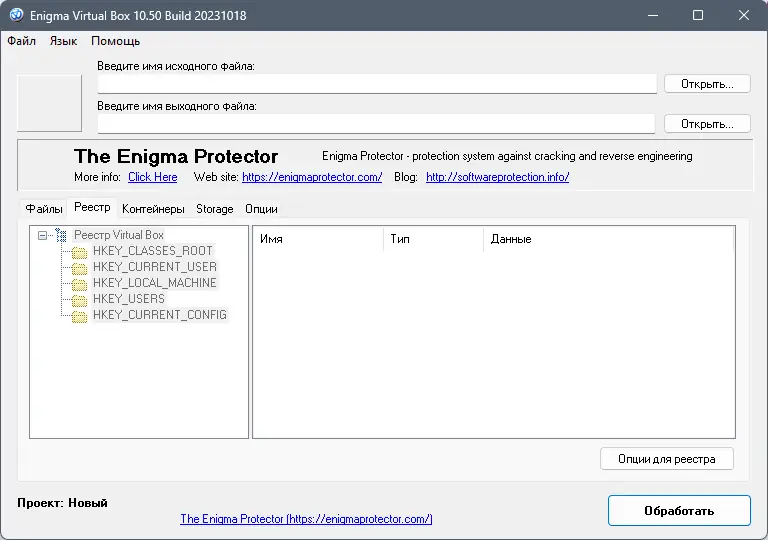Switch to the Файлы tab
This screenshot has height=540, width=768.
(x=44, y=209)
